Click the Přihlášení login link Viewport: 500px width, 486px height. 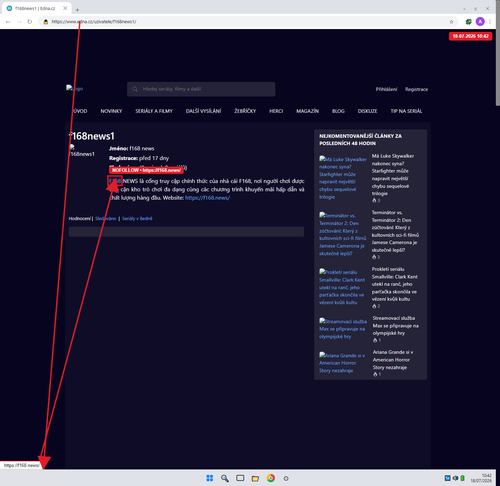[386, 89]
